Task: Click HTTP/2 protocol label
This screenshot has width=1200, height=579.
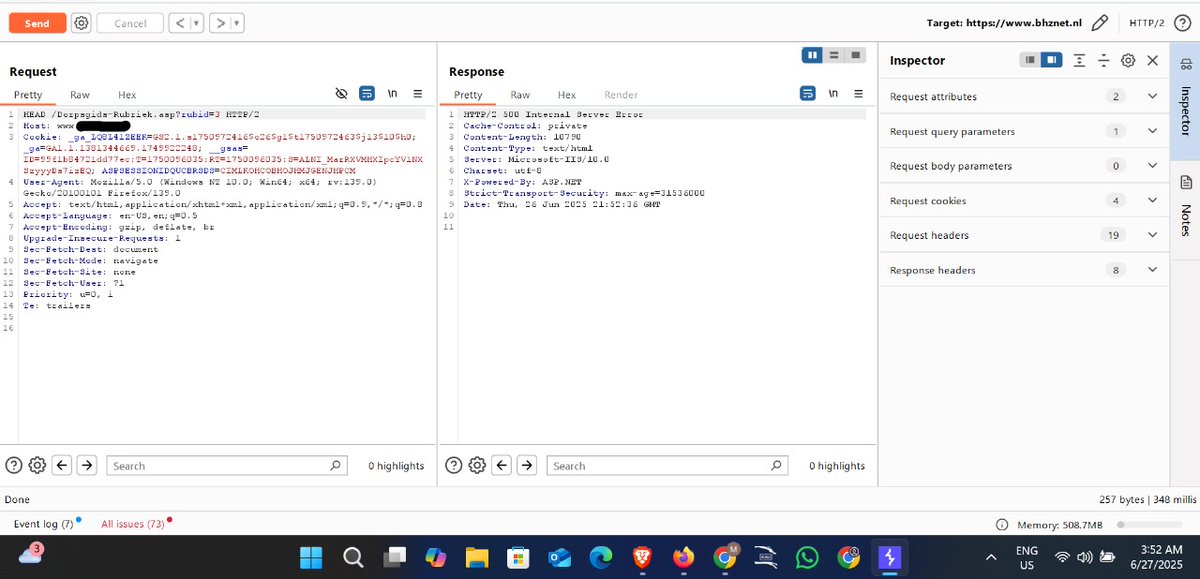Action: (1147, 22)
